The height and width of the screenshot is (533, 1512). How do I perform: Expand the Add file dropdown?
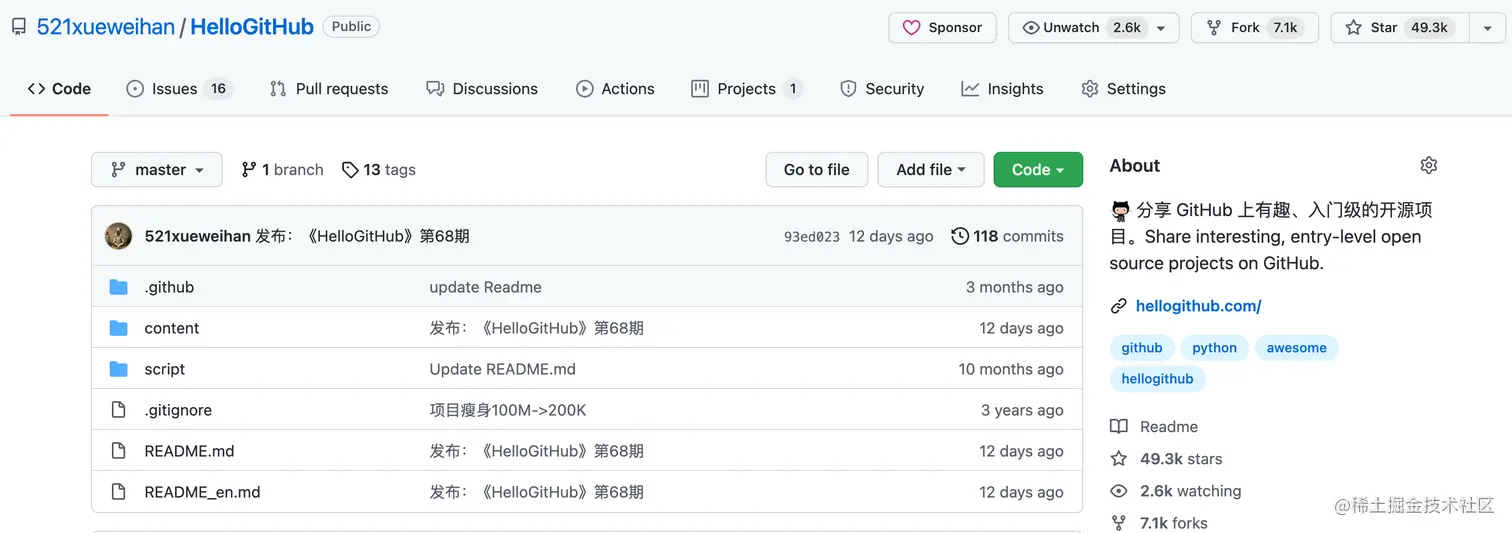tap(930, 170)
